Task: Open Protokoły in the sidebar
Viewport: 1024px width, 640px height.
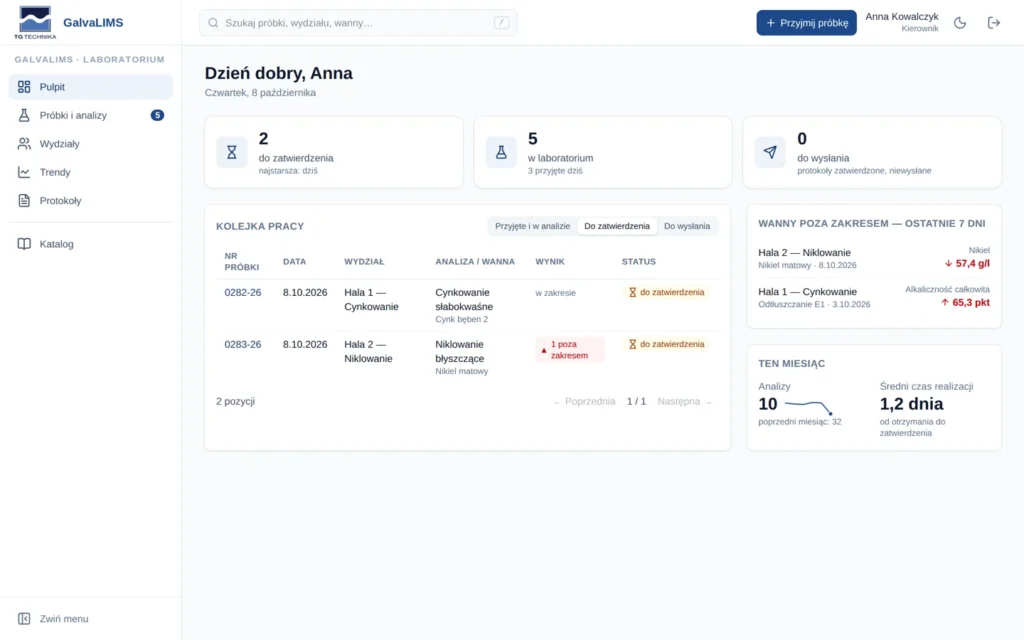Action: 91,200
